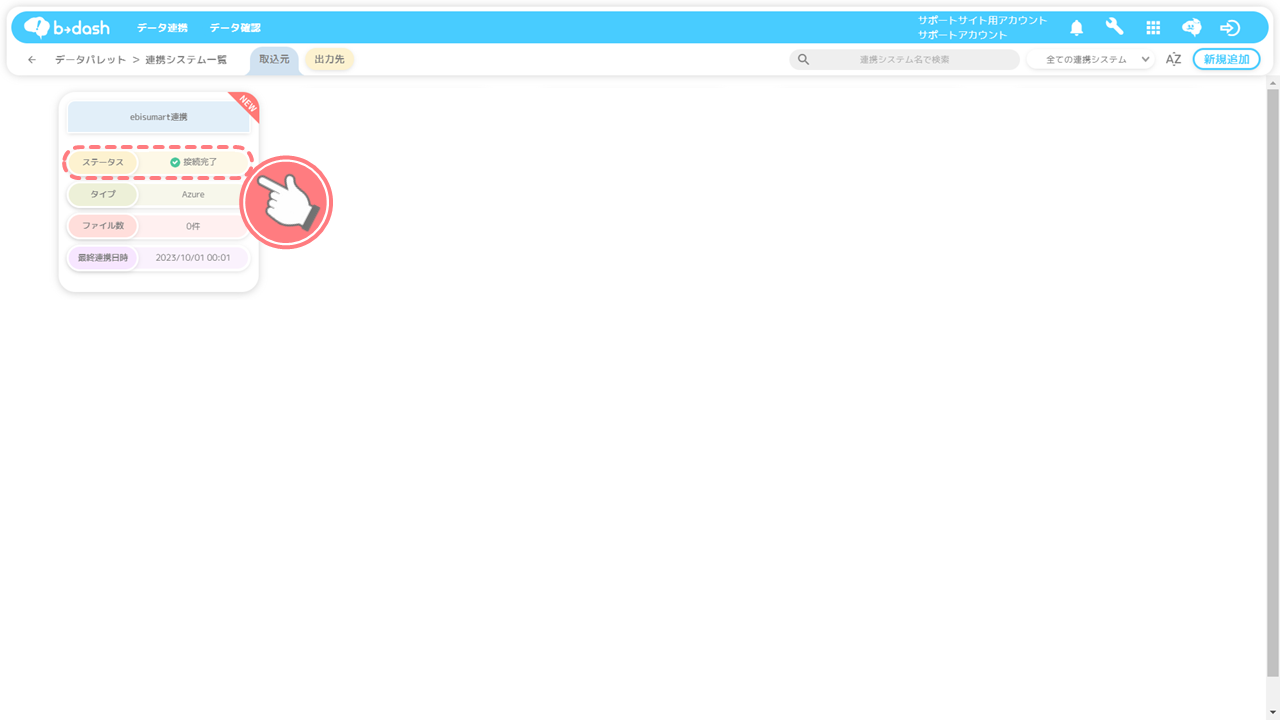Click the タイプ label on card
The height and width of the screenshot is (720, 1280).
click(x=103, y=194)
